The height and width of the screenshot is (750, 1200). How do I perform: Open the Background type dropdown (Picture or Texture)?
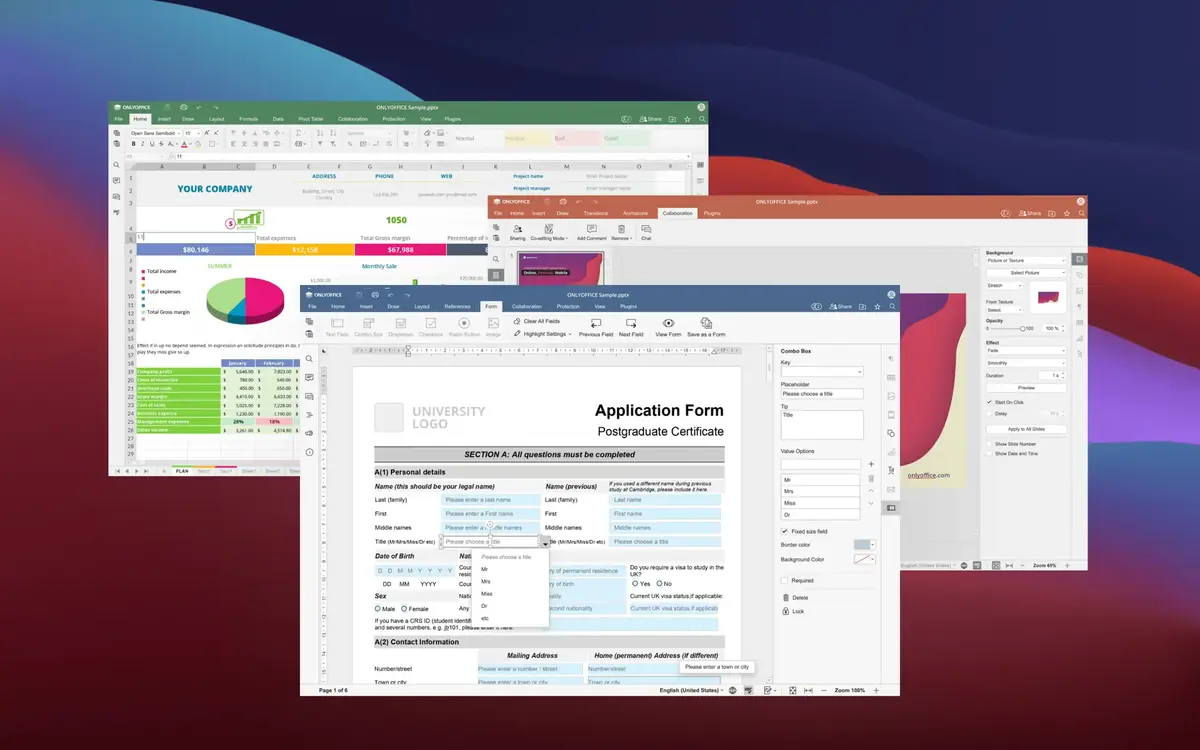point(1025,261)
